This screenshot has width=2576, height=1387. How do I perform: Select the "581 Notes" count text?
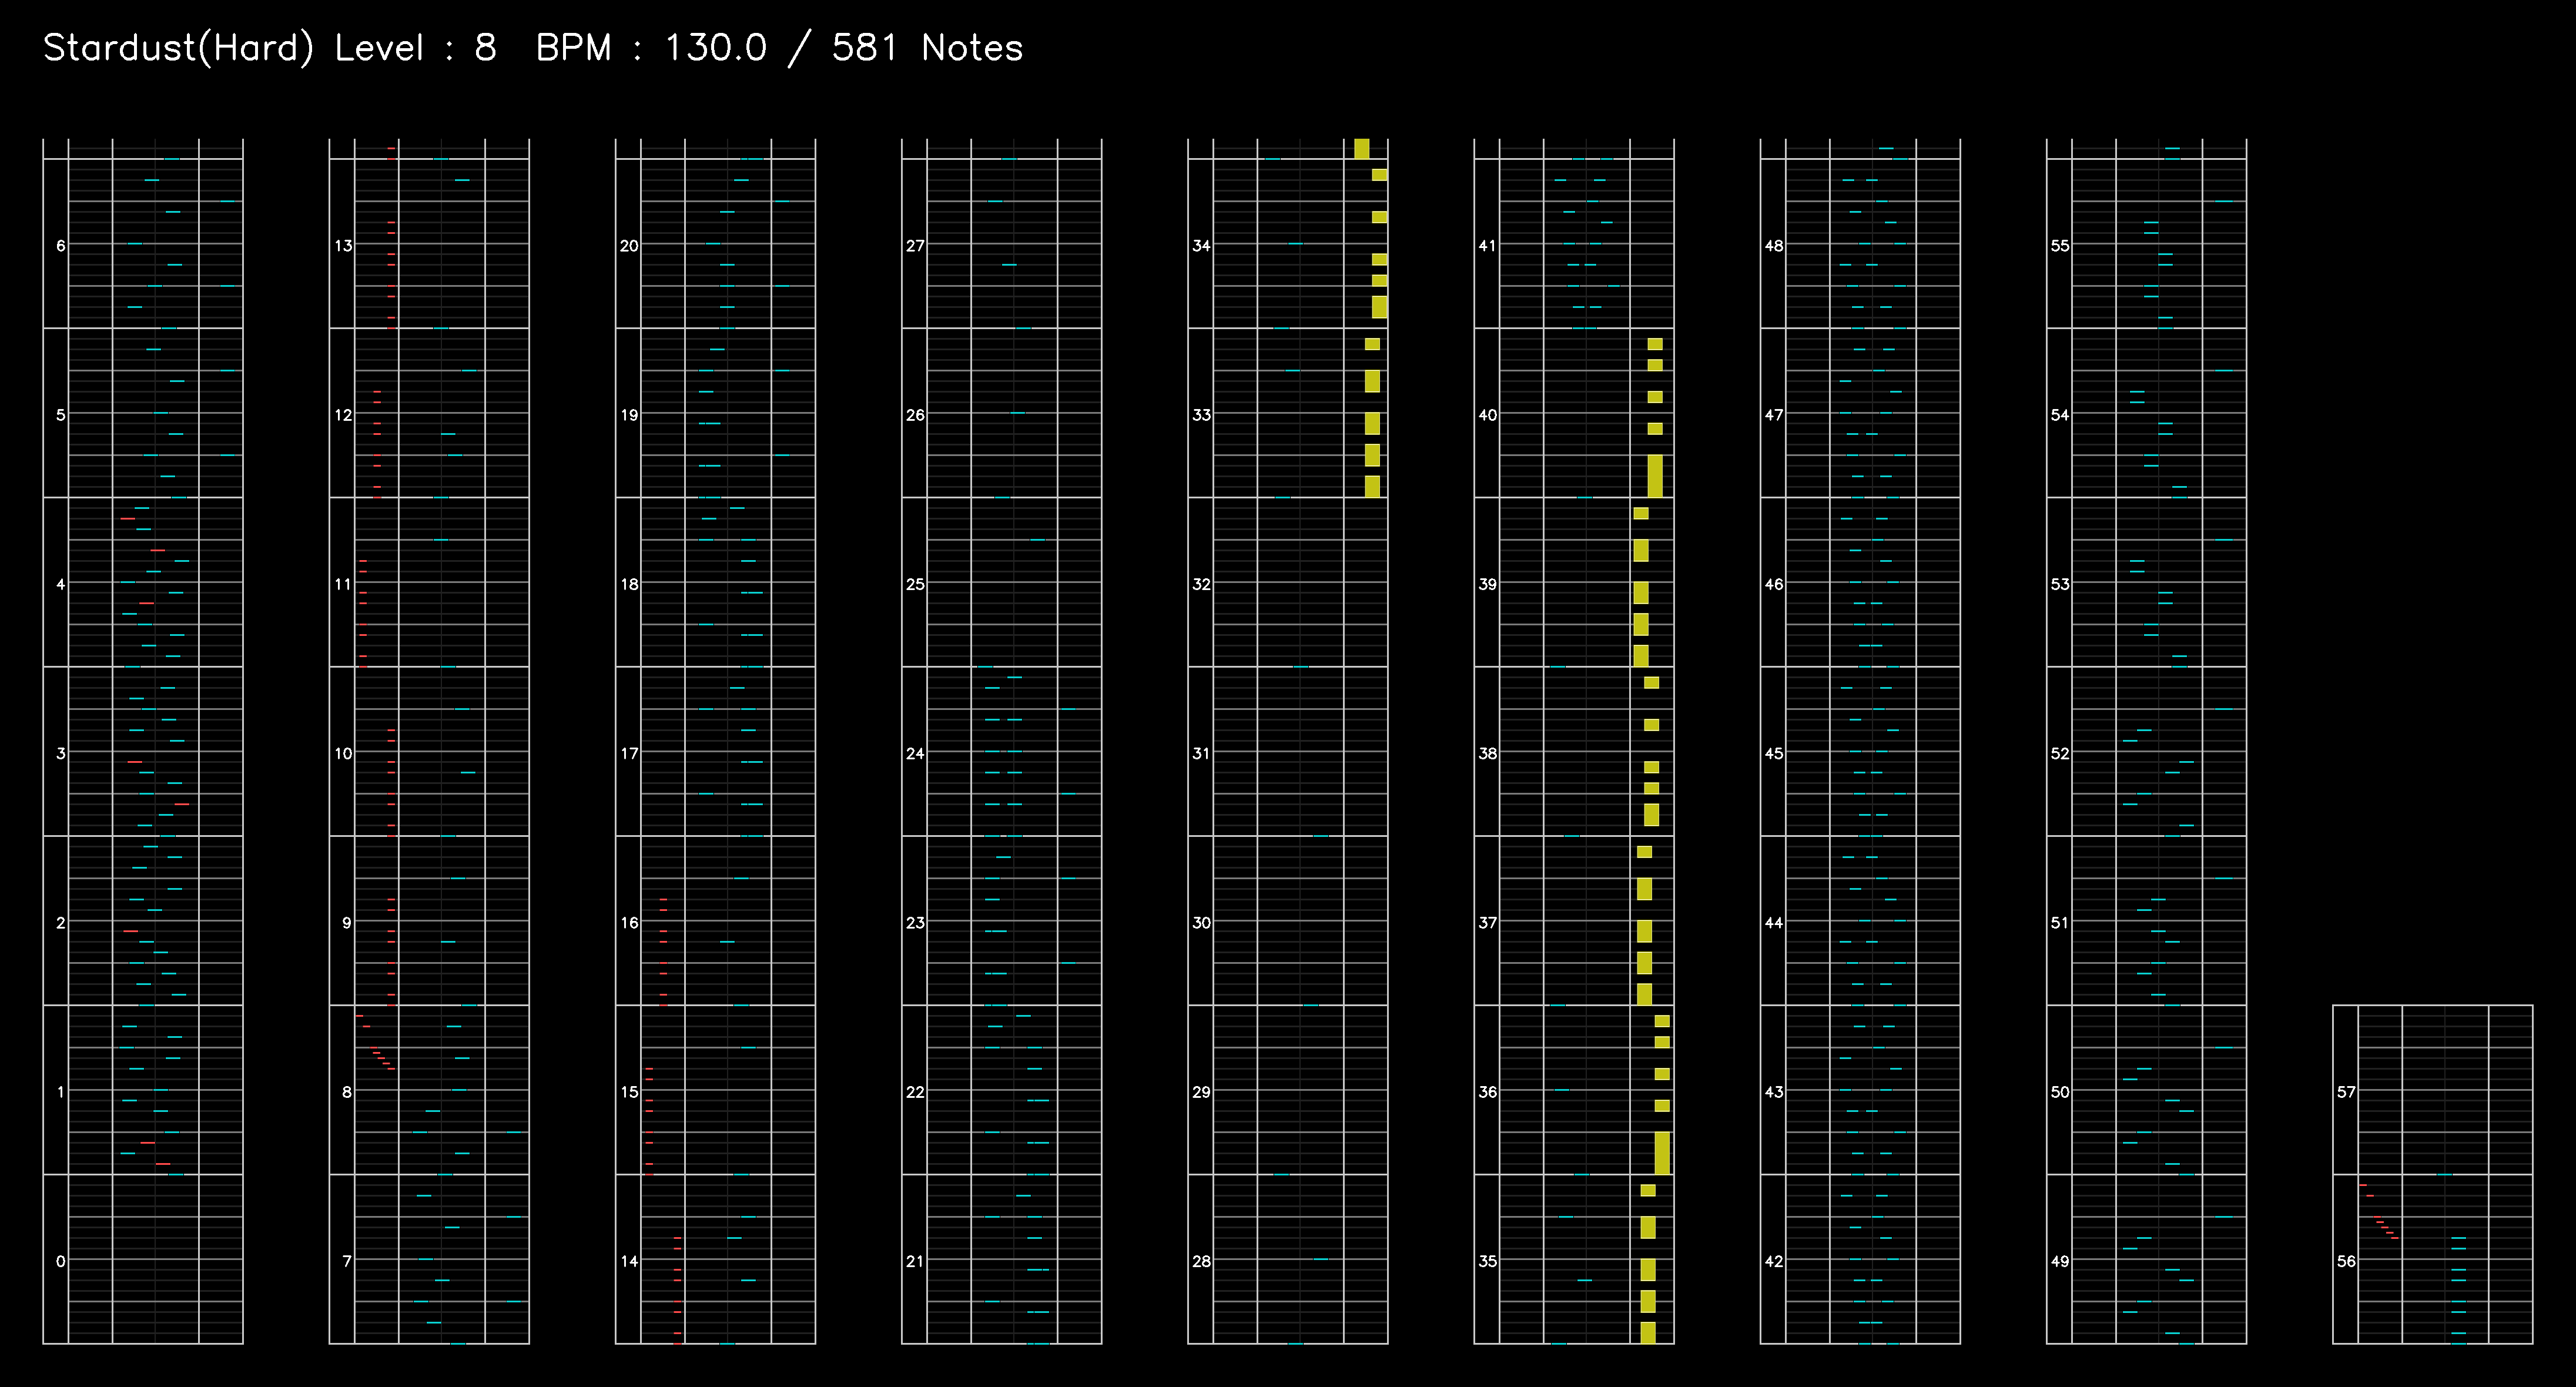(x=927, y=48)
